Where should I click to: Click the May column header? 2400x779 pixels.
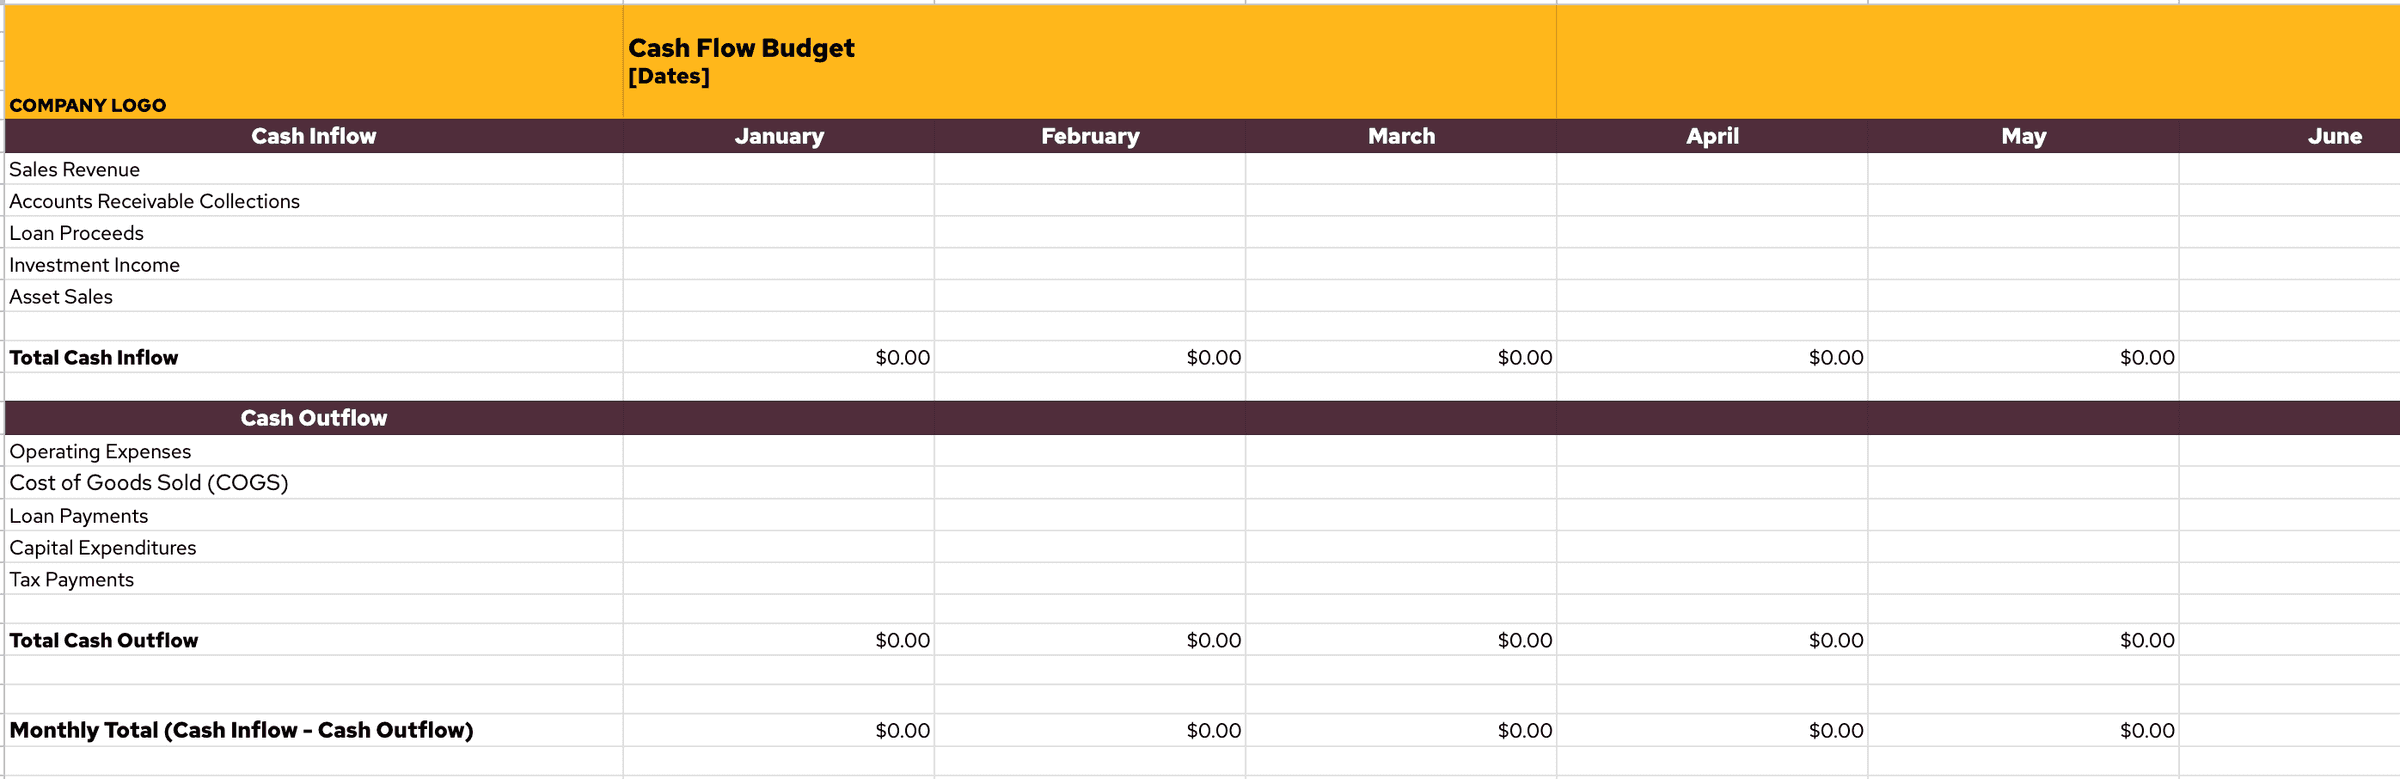click(x=2023, y=136)
